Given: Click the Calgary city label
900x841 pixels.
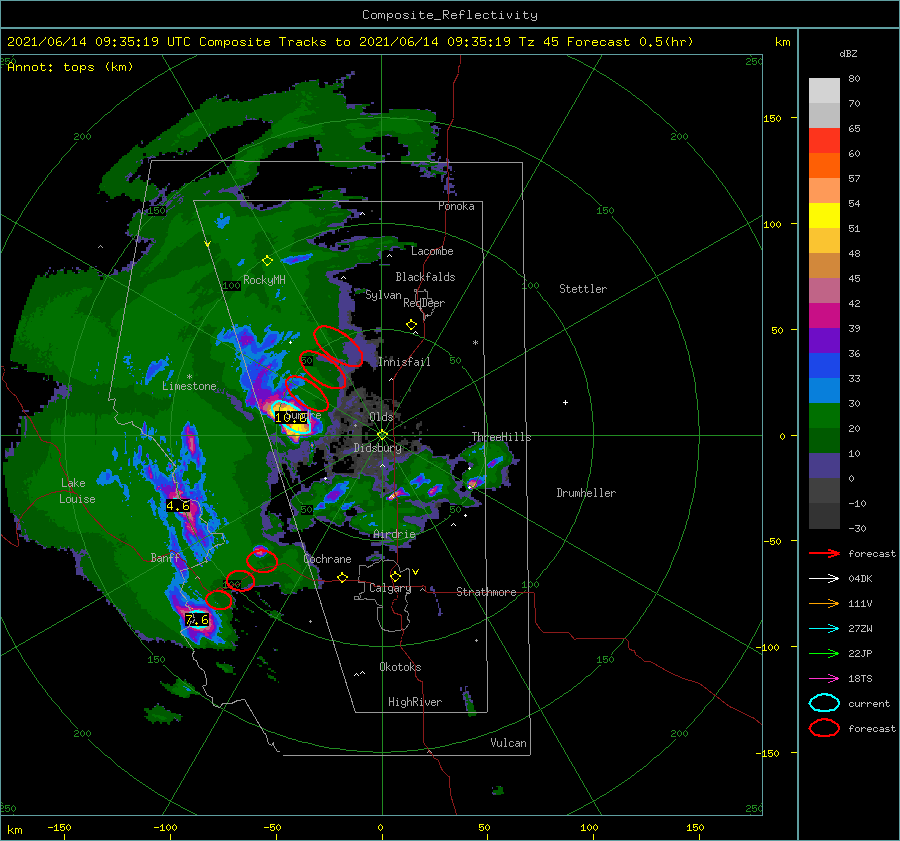Looking at the screenshot, I should (390, 588).
